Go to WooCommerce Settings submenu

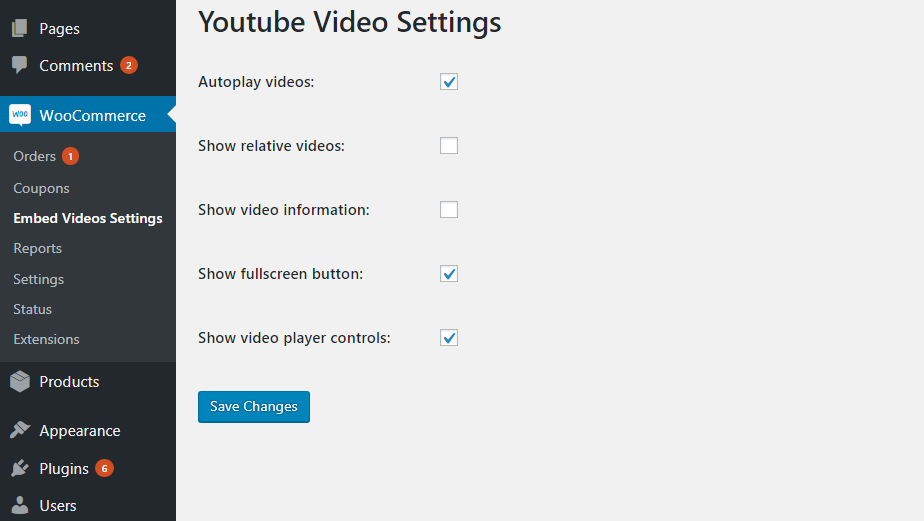39,279
